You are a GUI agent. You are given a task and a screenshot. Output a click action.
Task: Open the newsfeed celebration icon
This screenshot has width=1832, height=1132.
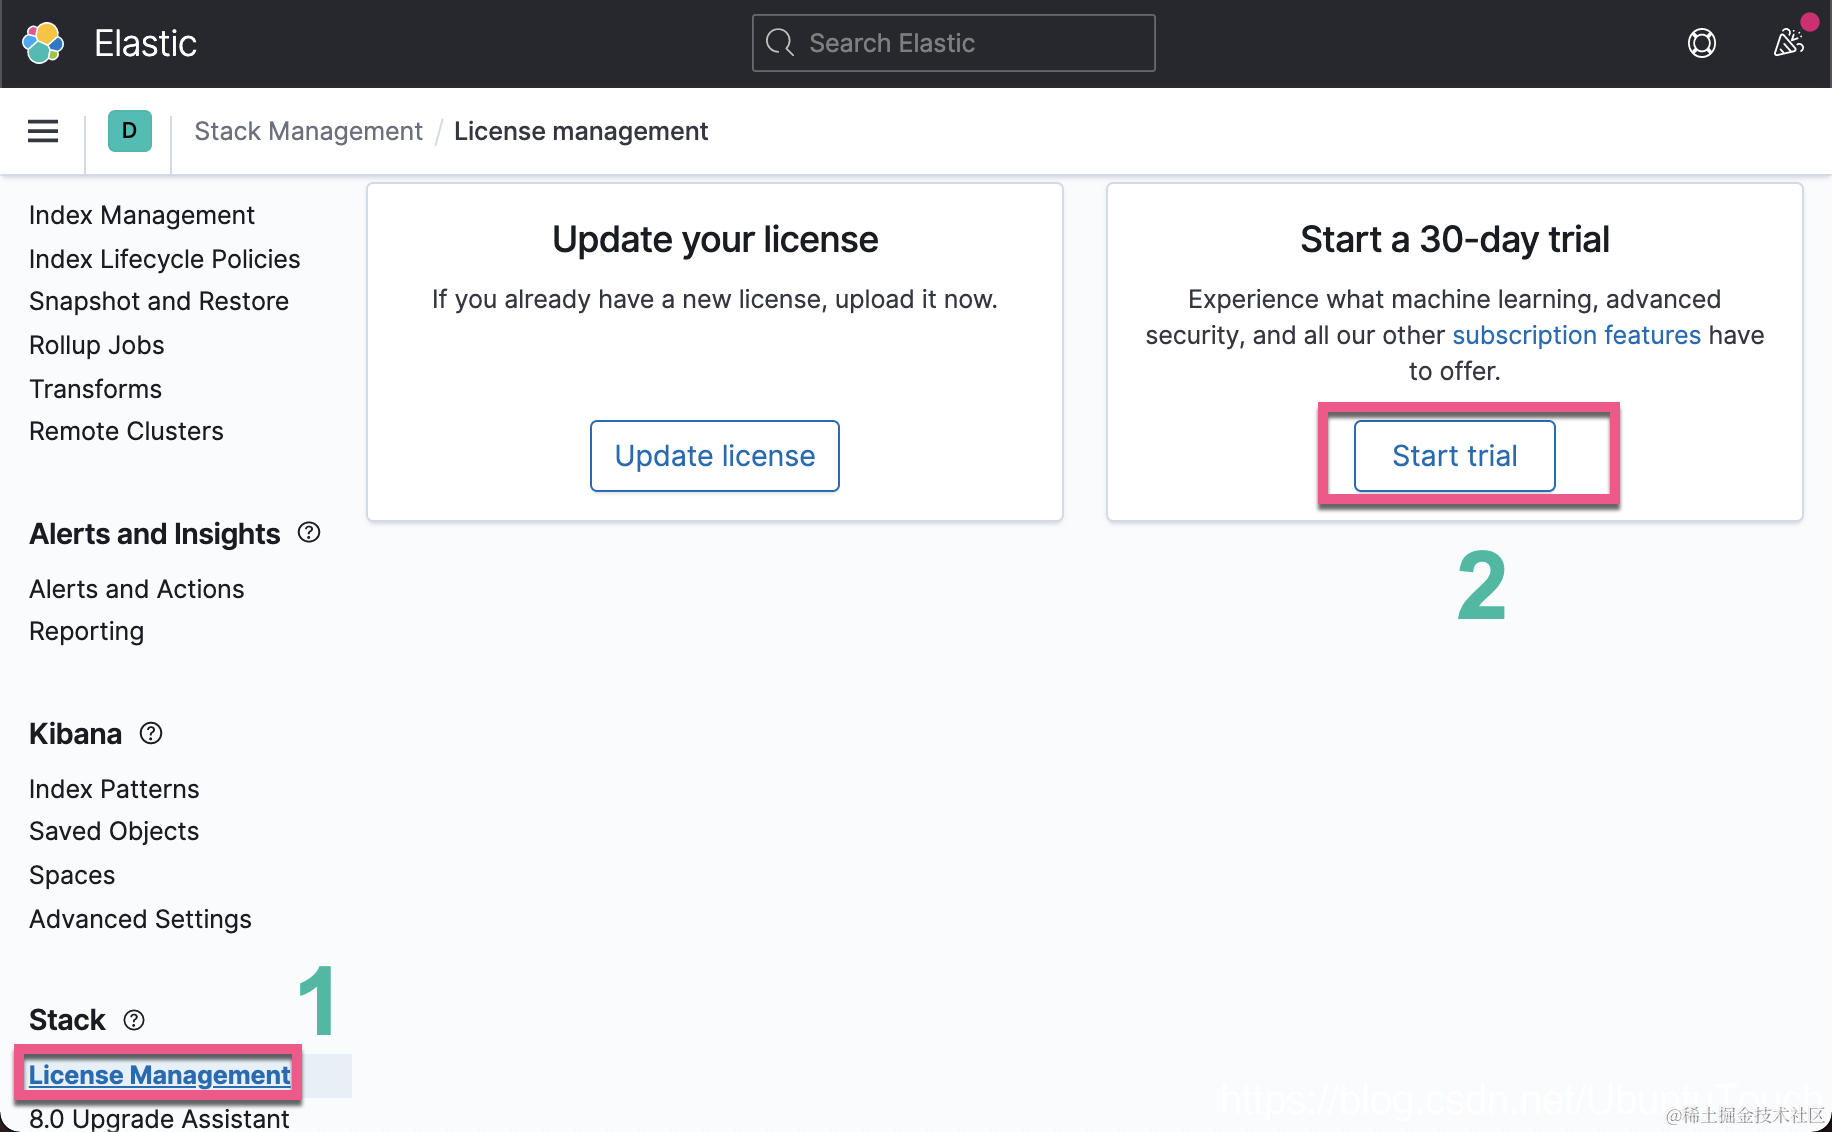click(1788, 43)
